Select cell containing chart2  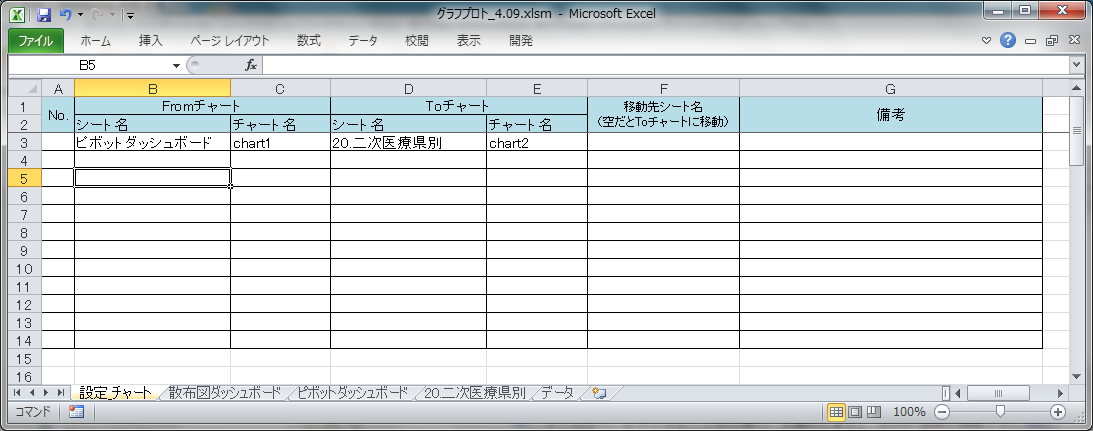coord(537,142)
